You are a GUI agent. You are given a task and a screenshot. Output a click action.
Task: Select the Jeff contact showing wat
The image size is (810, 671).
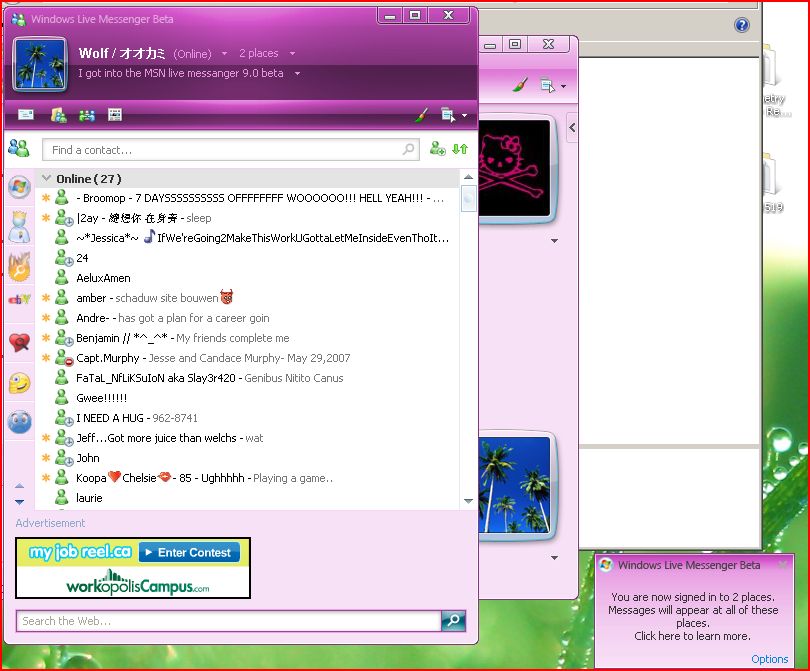pyautogui.click(x=247, y=438)
